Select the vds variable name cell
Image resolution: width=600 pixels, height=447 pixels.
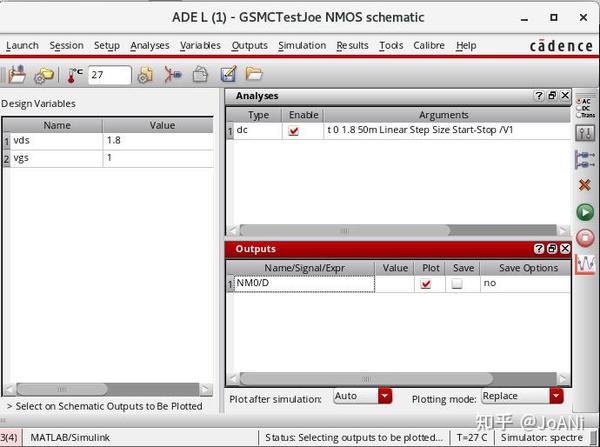(57, 141)
